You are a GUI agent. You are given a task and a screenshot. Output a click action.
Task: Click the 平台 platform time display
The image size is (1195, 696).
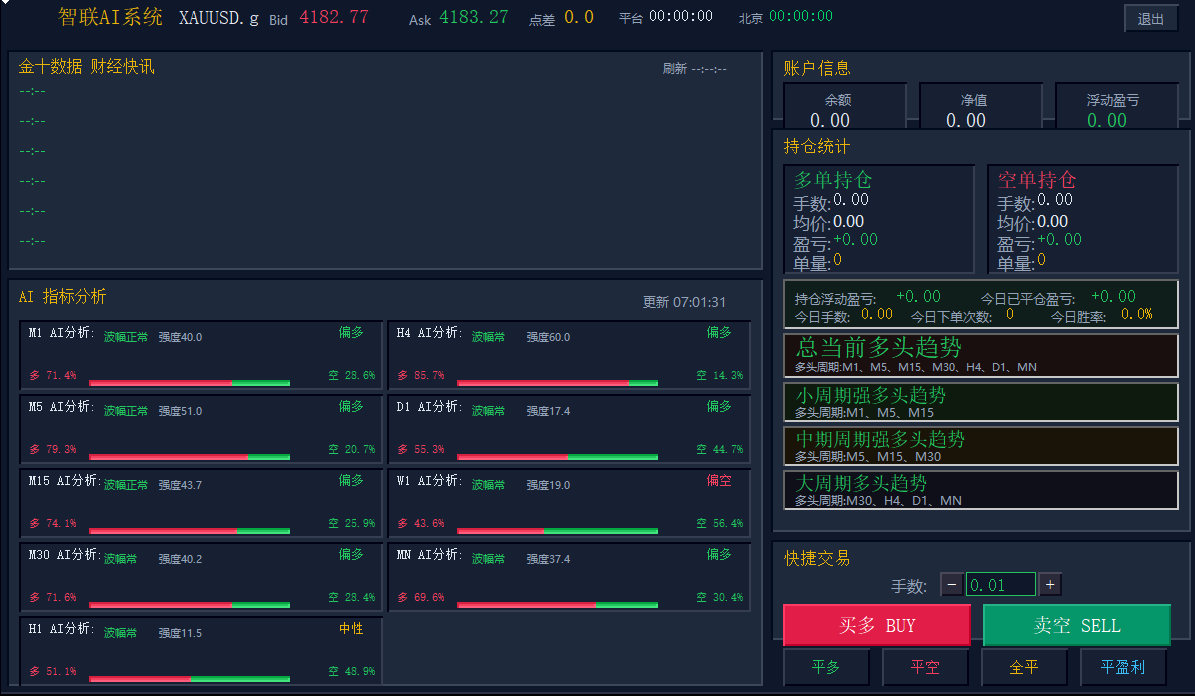[681, 16]
